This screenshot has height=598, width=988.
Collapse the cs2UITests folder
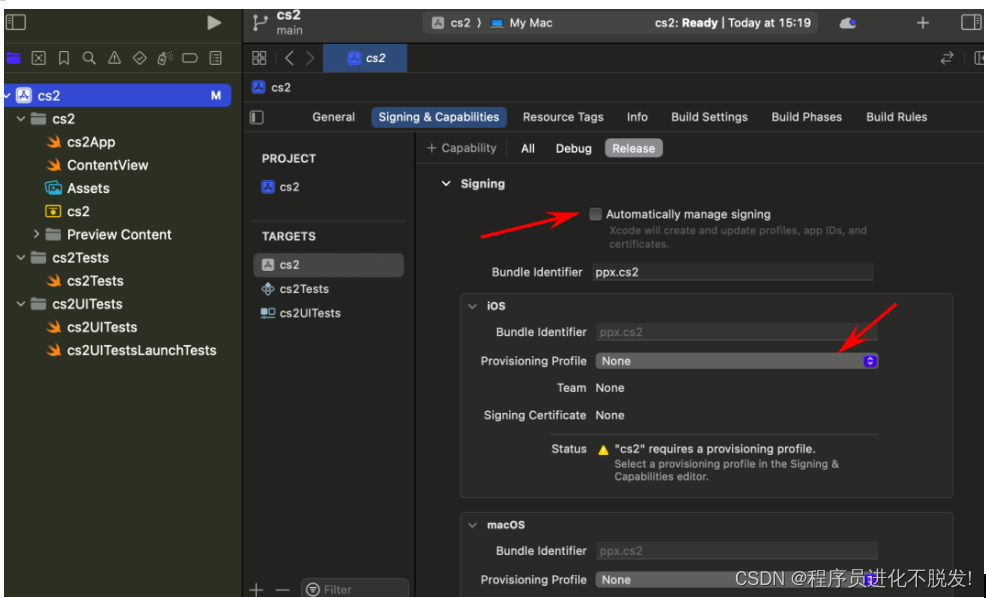21,304
